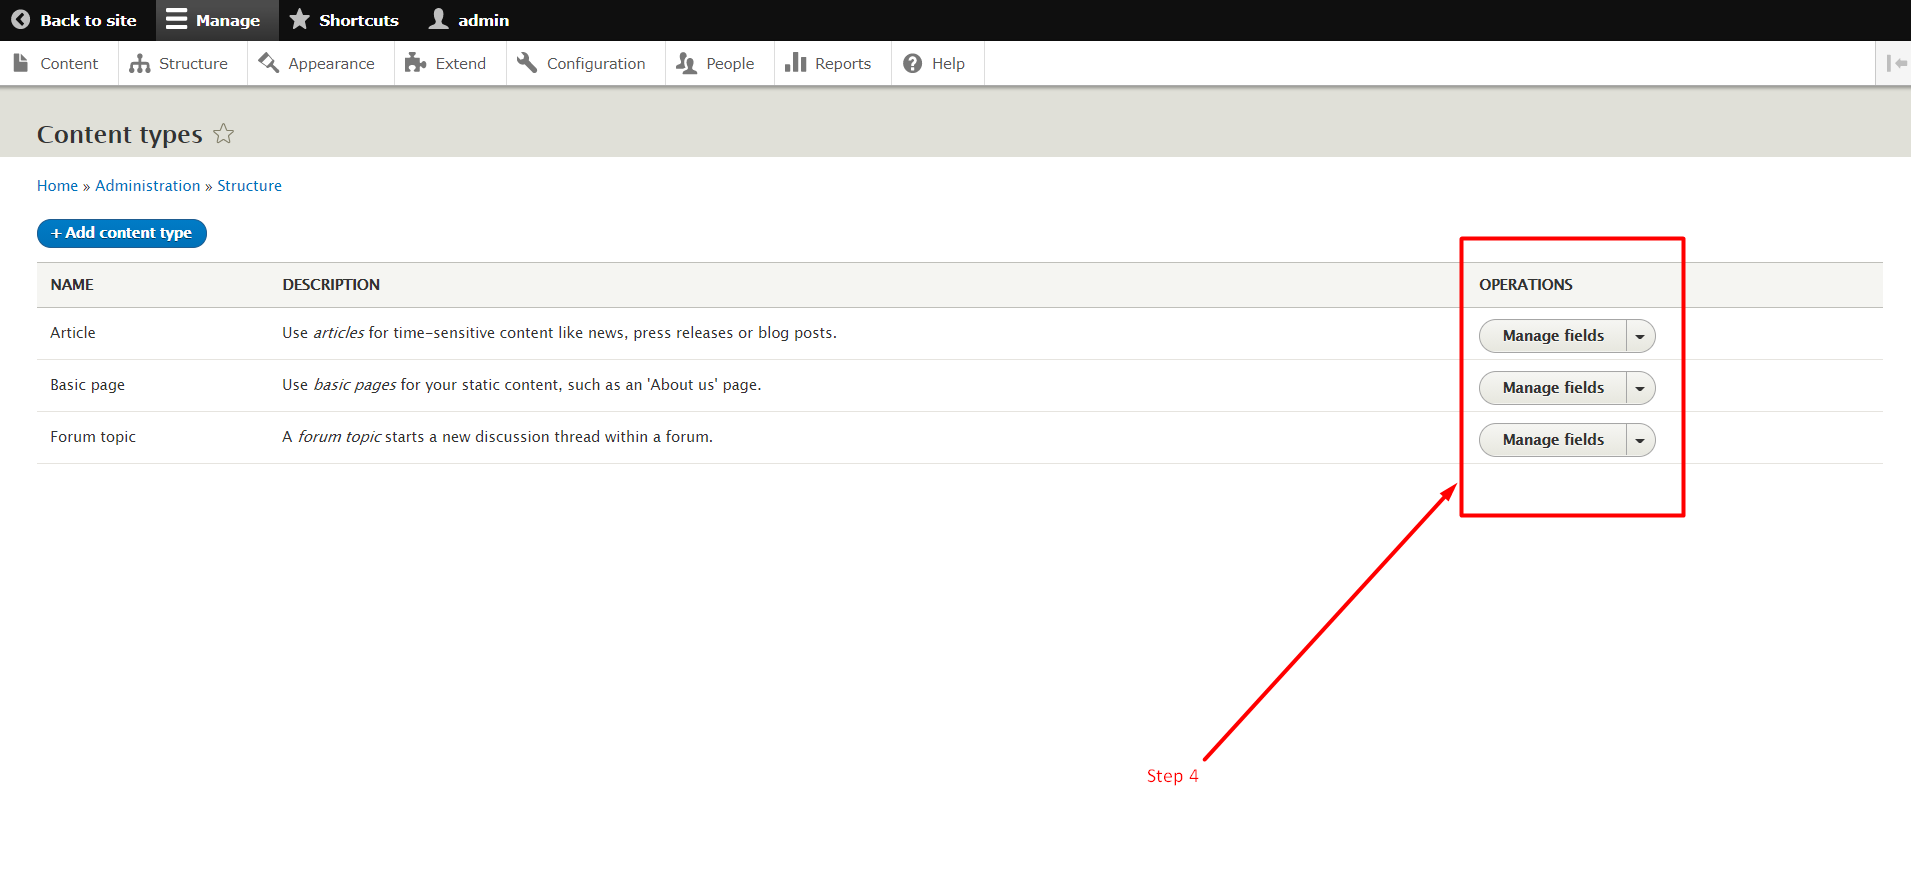
Task: Click the Extend puzzle piece icon
Action: point(415,63)
